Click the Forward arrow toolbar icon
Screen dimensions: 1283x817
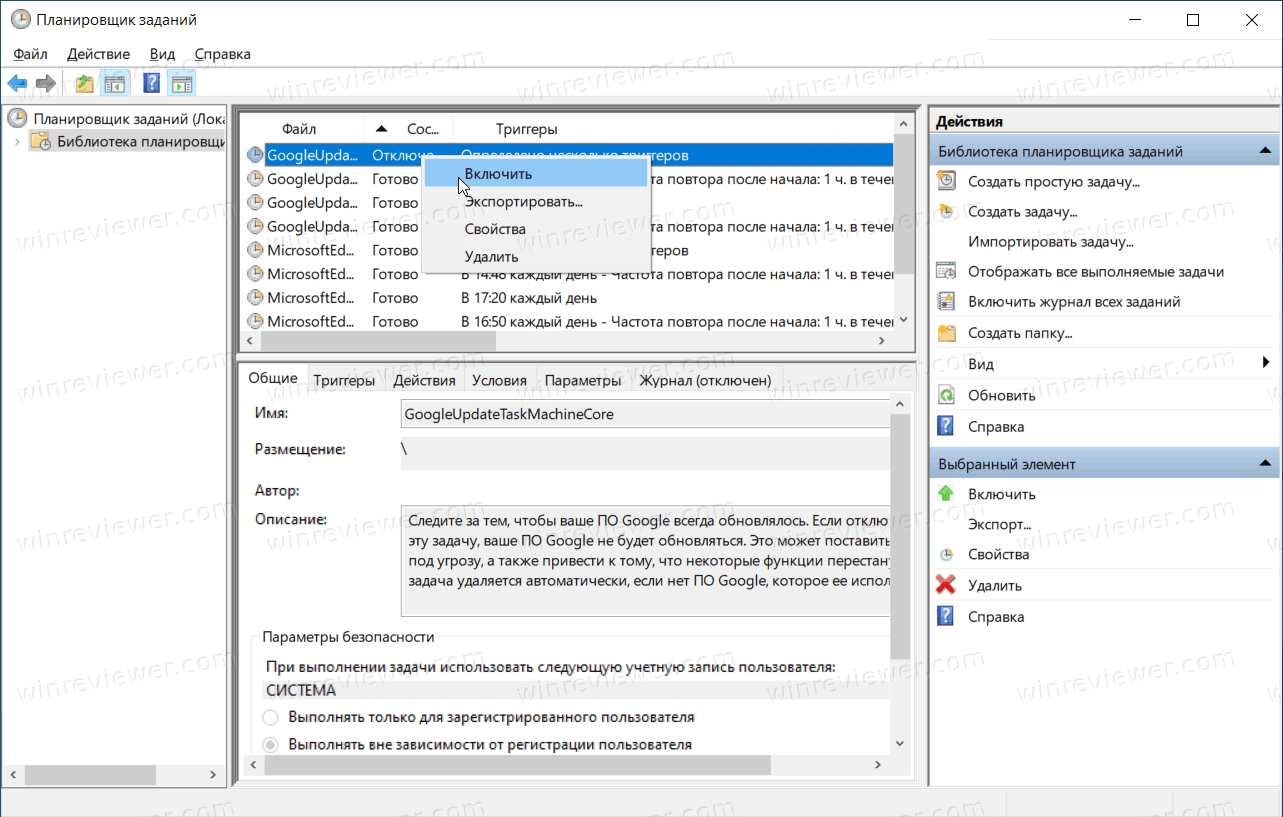pos(45,83)
